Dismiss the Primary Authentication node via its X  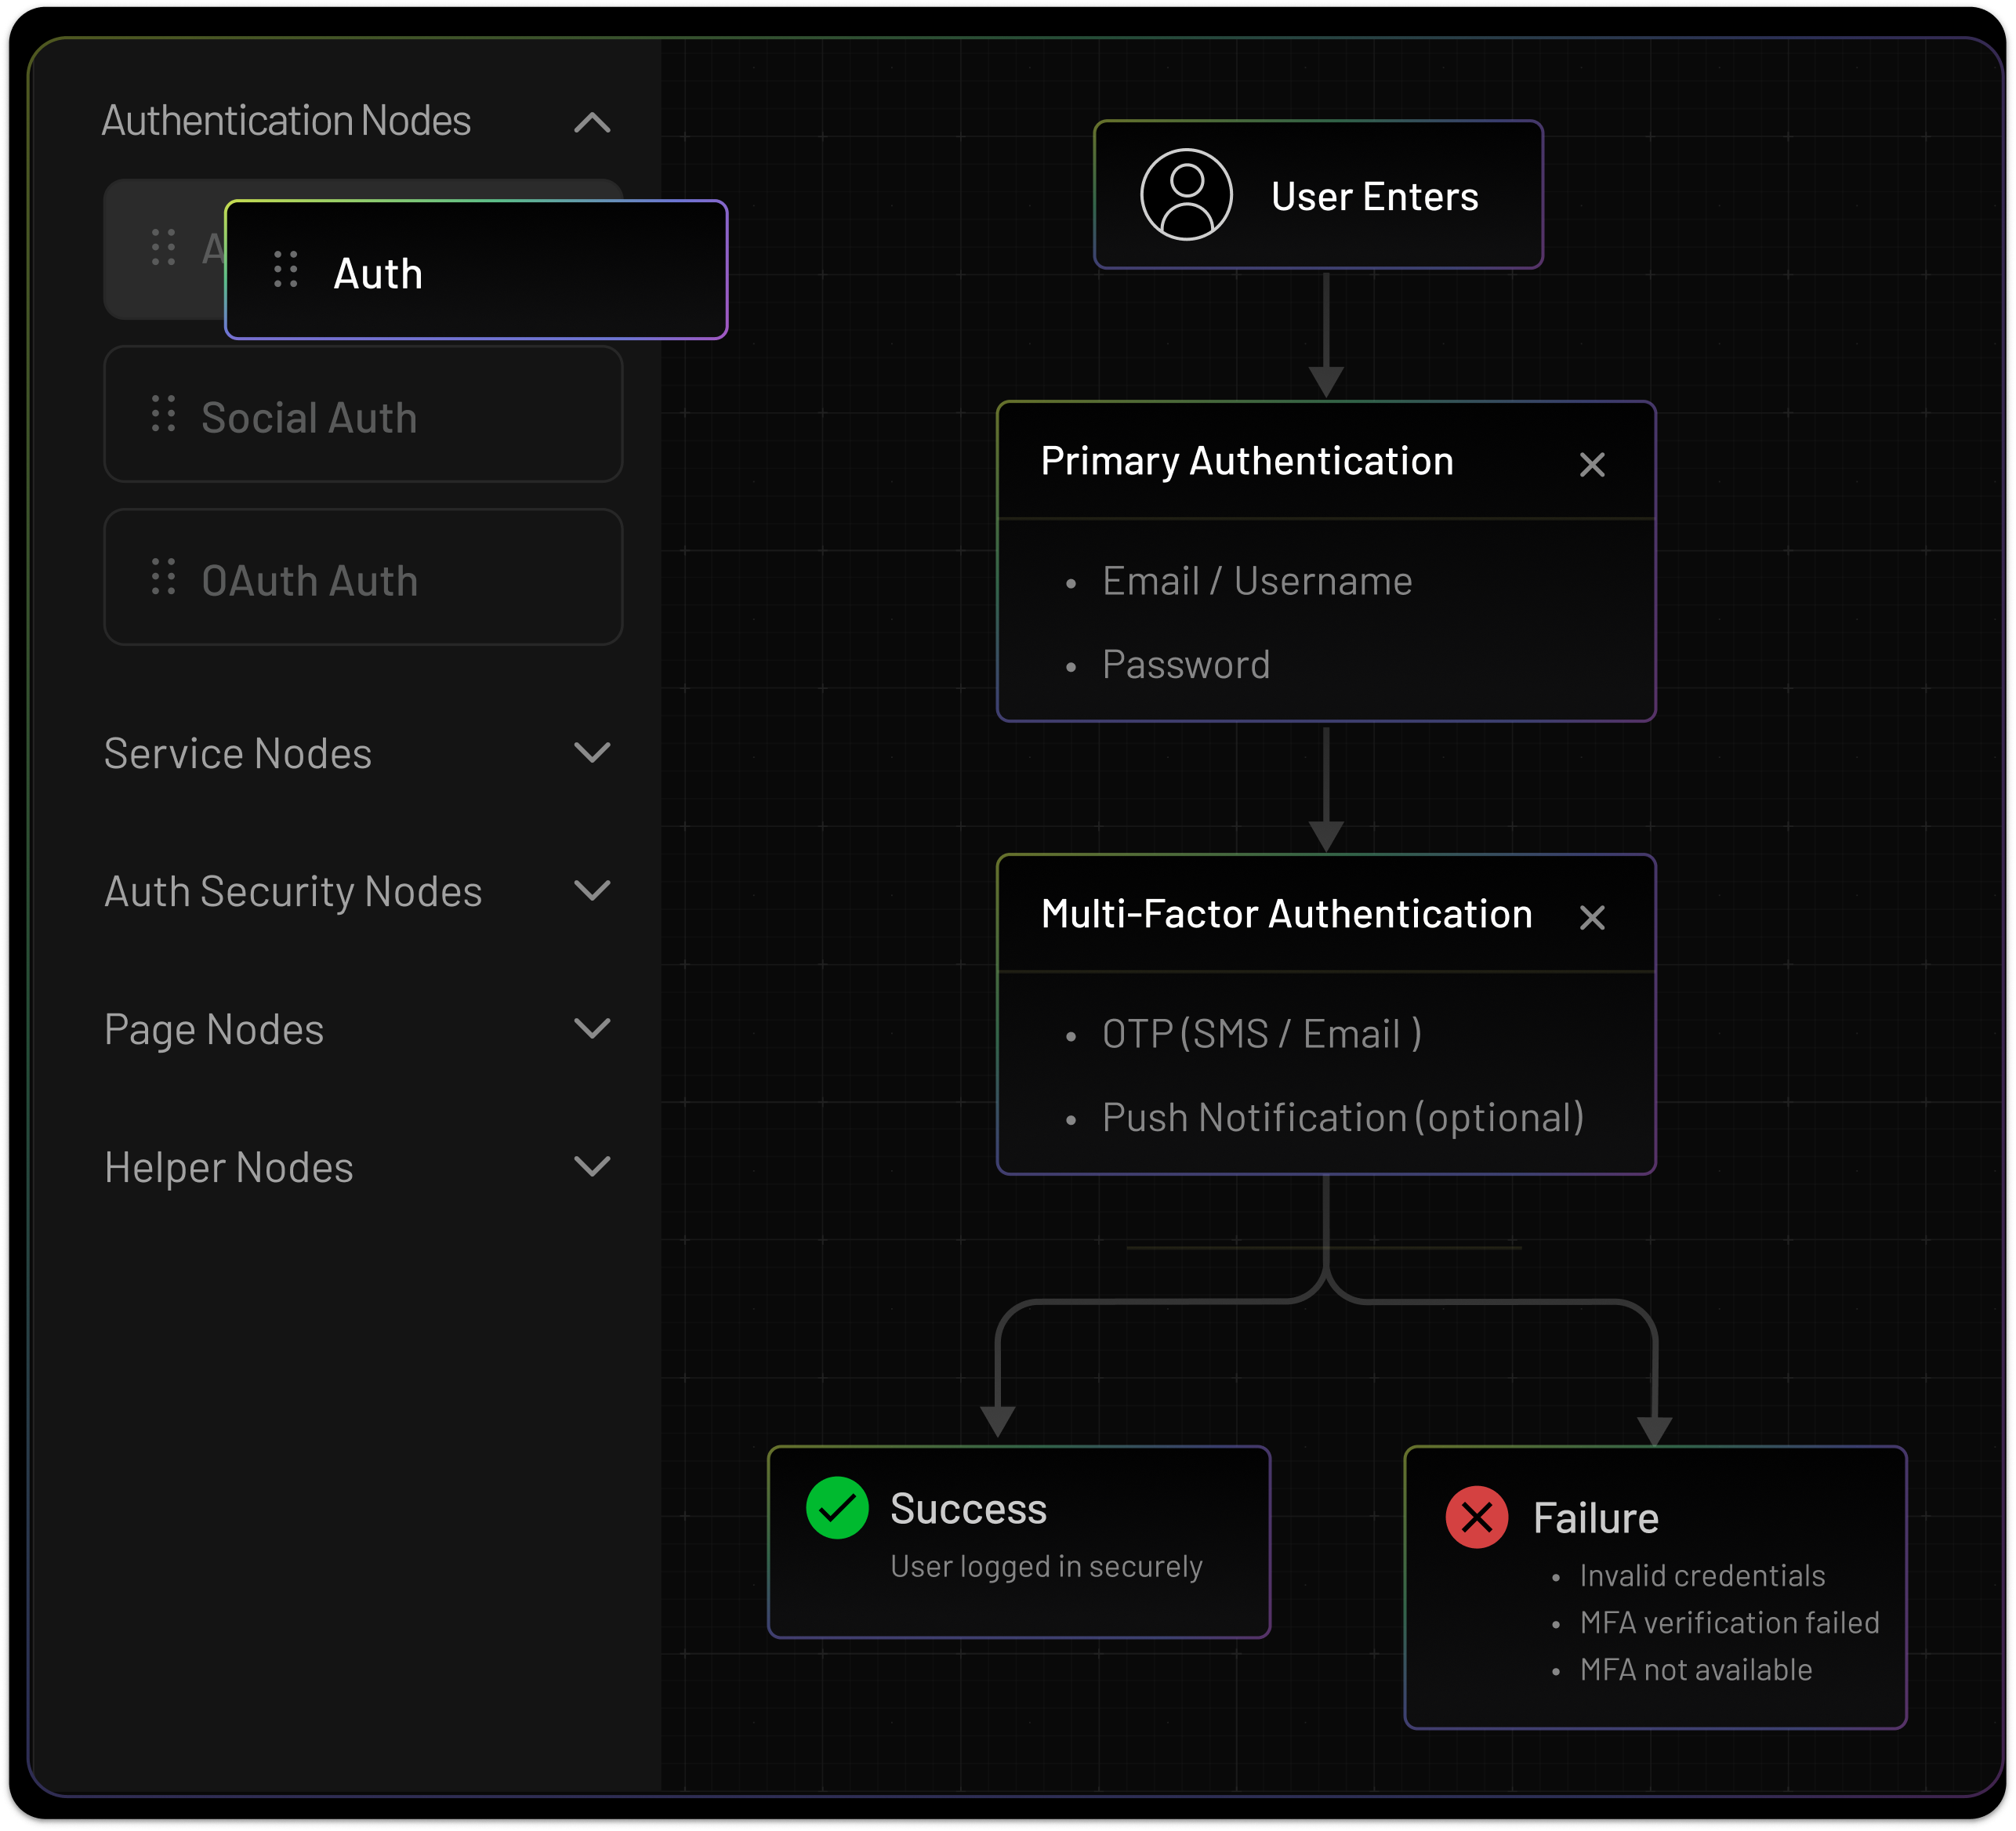point(1592,464)
